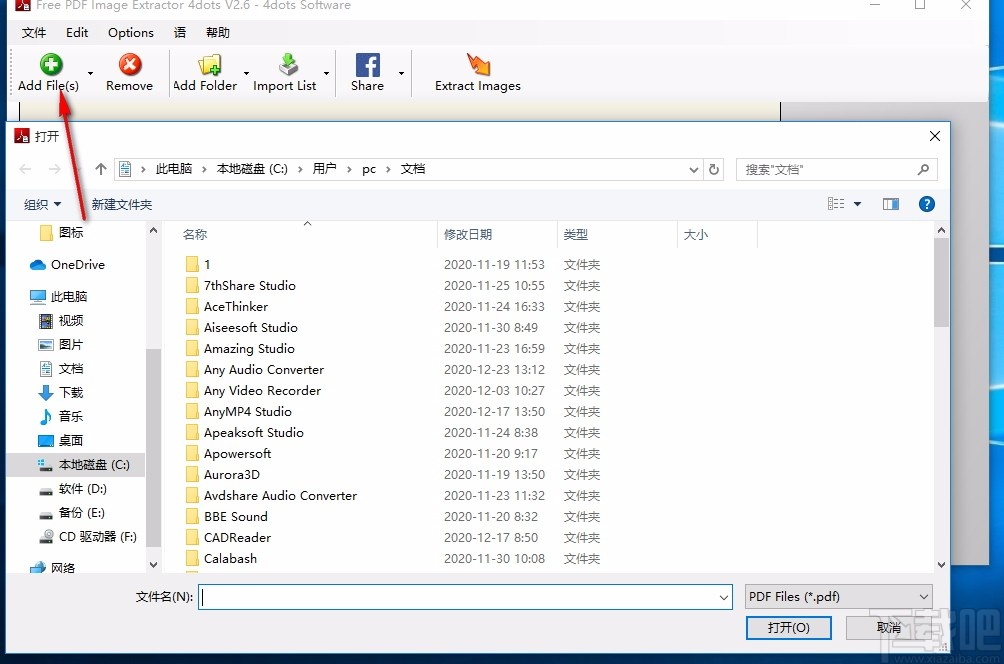Click the refresh icon in the address bar

(713, 169)
